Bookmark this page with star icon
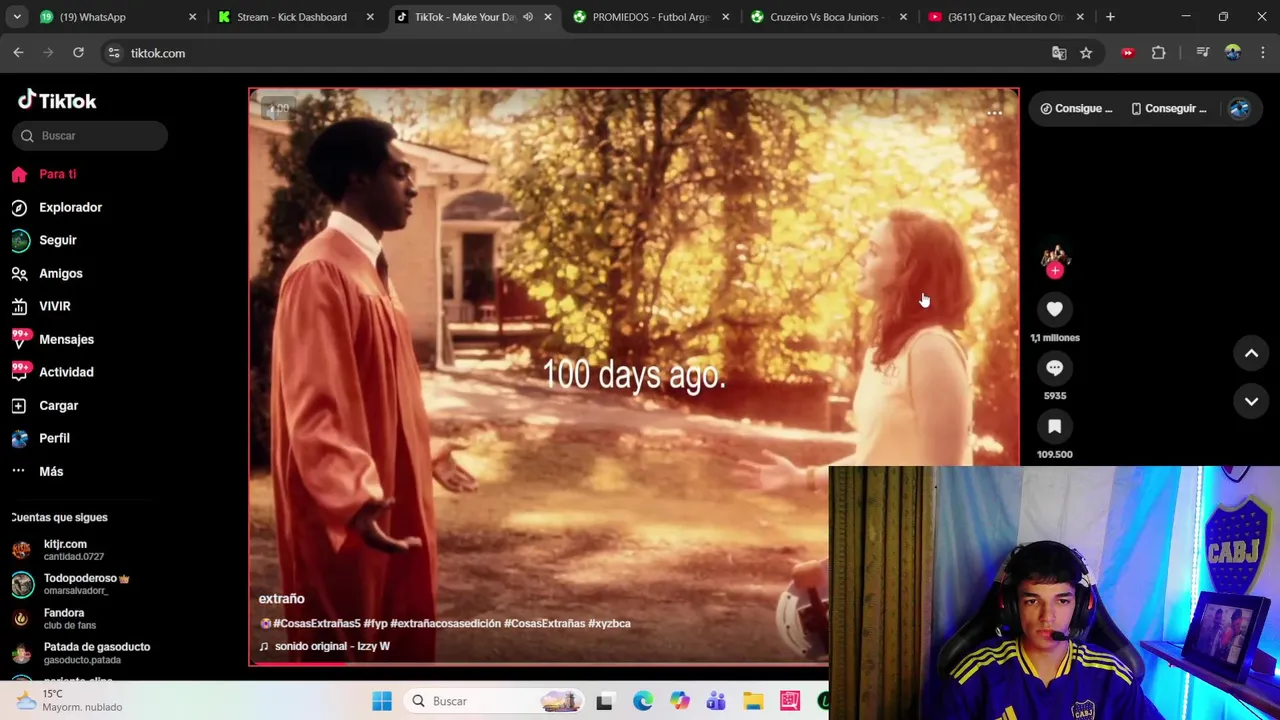Image resolution: width=1280 pixels, height=720 pixels. pos(1086,53)
